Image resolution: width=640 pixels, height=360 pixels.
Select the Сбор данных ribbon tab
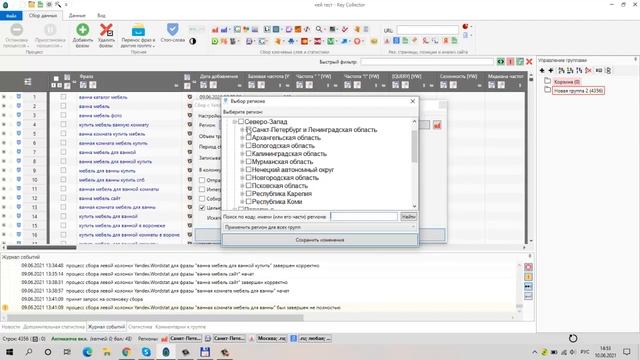point(43,16)
